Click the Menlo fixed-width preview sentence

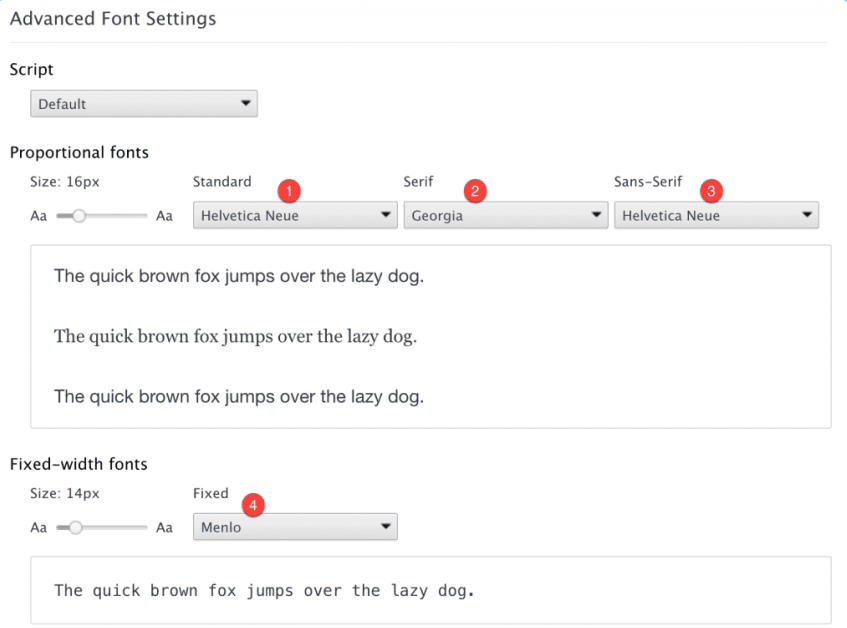264,590
